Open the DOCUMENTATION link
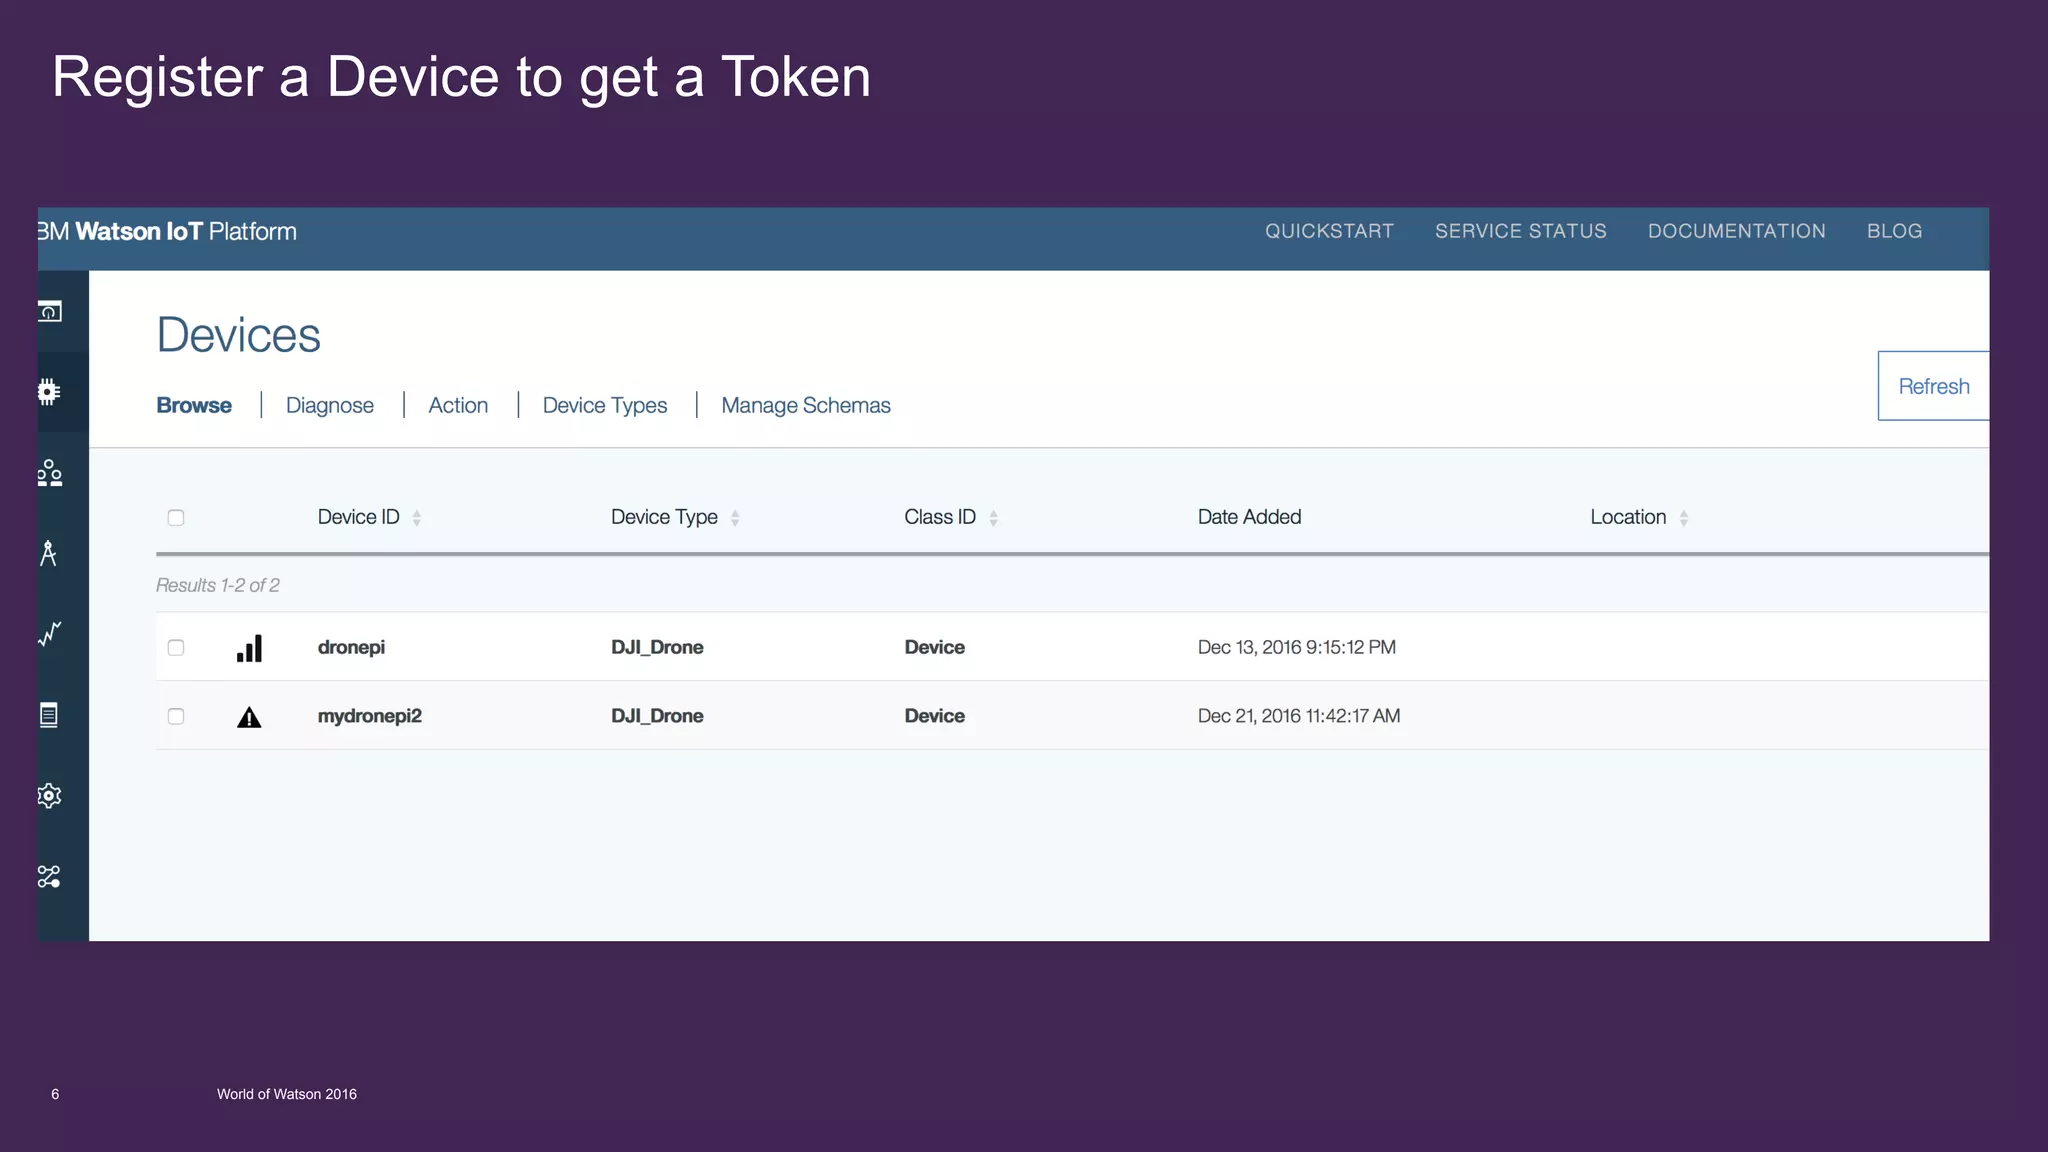 point(1736,231)
